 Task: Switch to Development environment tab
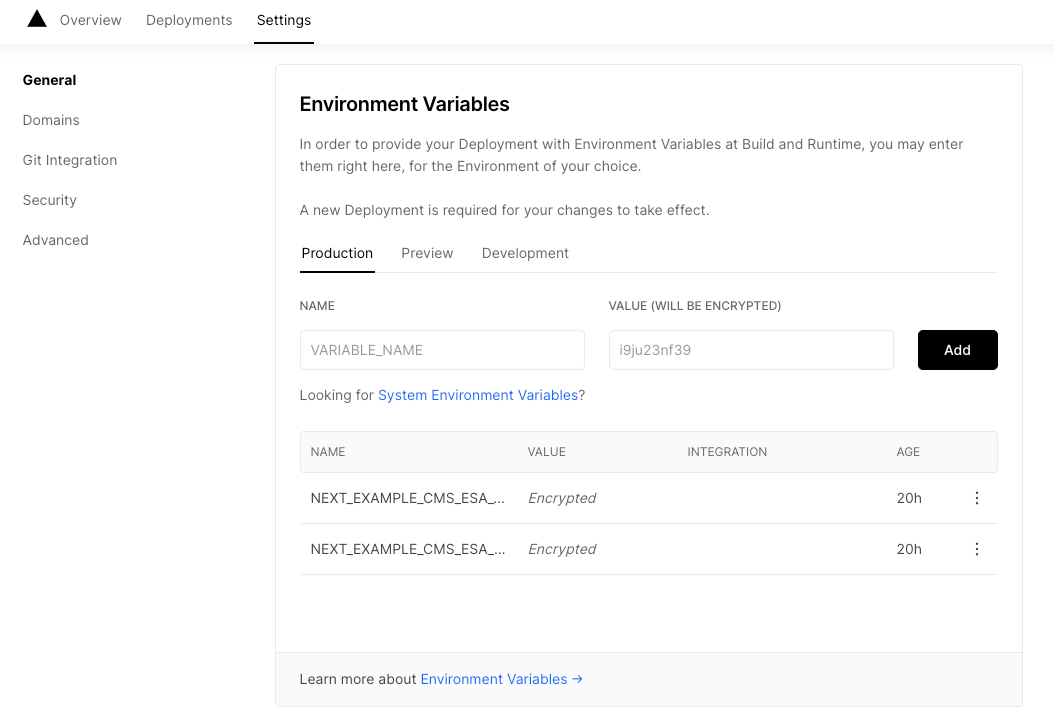[525, 253]
